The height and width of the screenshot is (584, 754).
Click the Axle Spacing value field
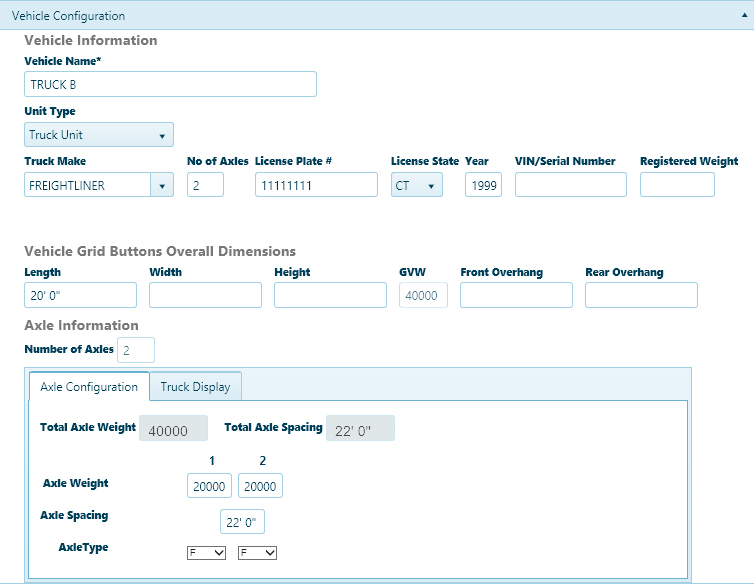[x=242, y=523]
